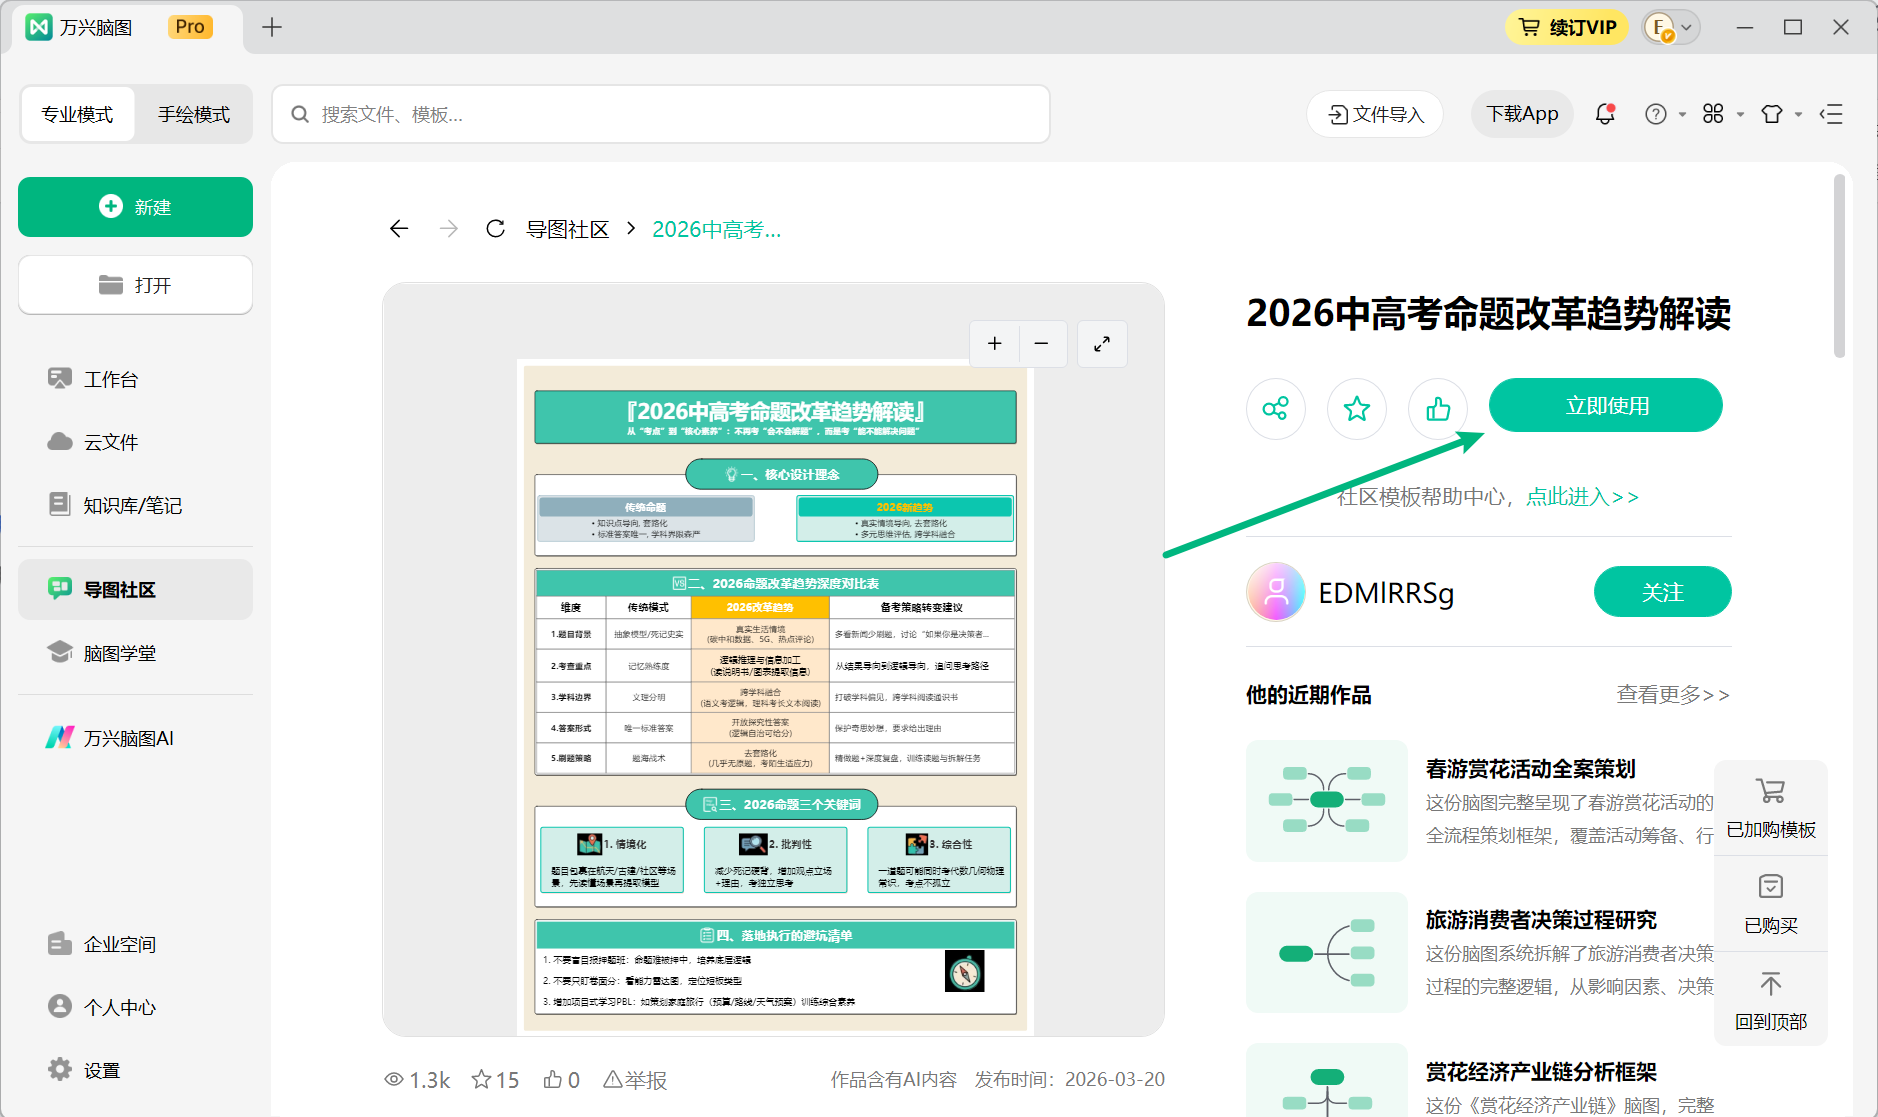Viewport: 1878px width, 1117px height.
Task: Open 个人中心 in sidebar
Action: tap(135, 1007)
